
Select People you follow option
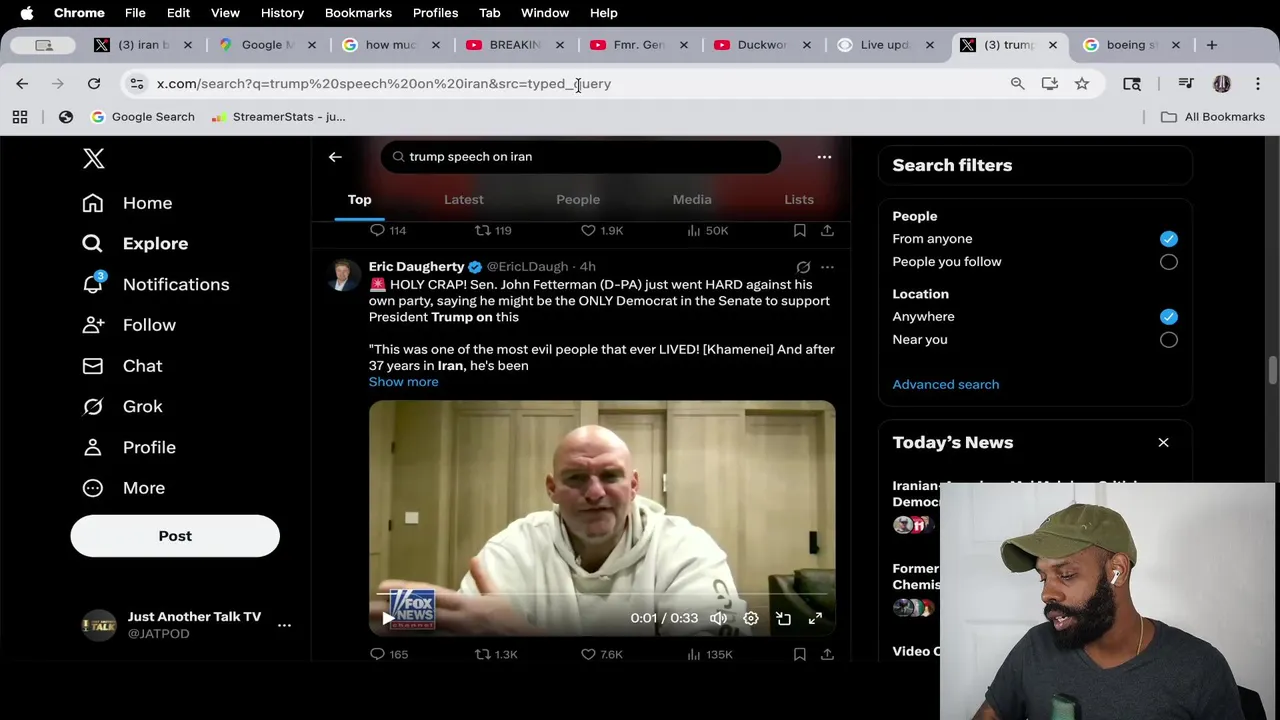click(x=1168, y=262)
